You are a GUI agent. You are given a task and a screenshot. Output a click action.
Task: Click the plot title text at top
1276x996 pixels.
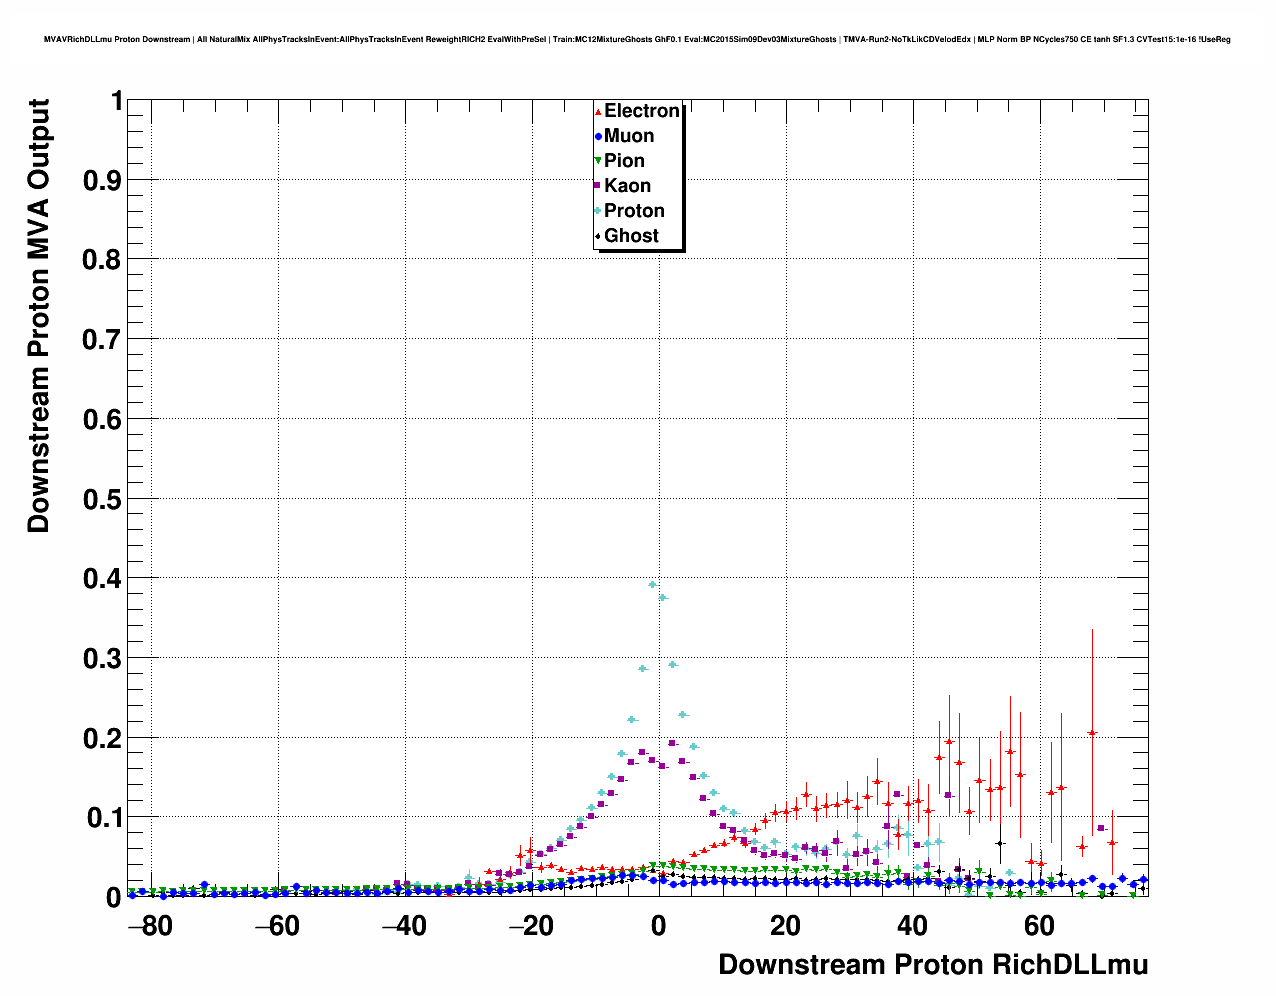click(637, 40)
